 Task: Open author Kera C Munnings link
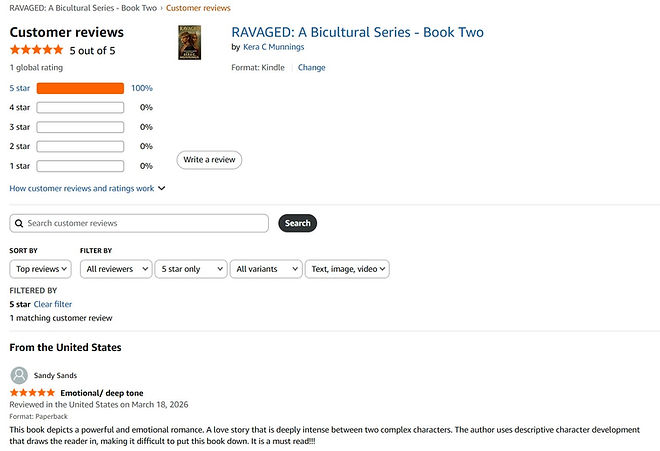point(274,47)
